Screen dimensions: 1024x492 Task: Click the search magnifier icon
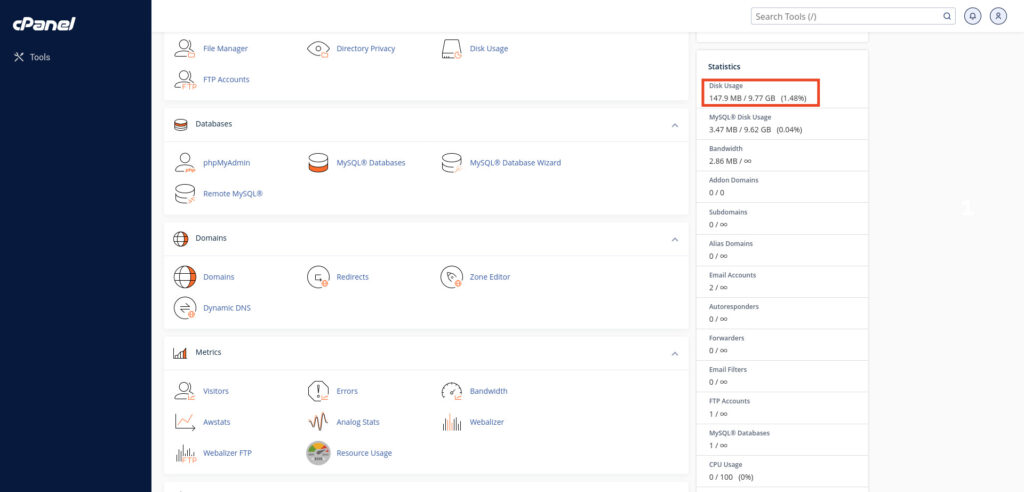947,16
